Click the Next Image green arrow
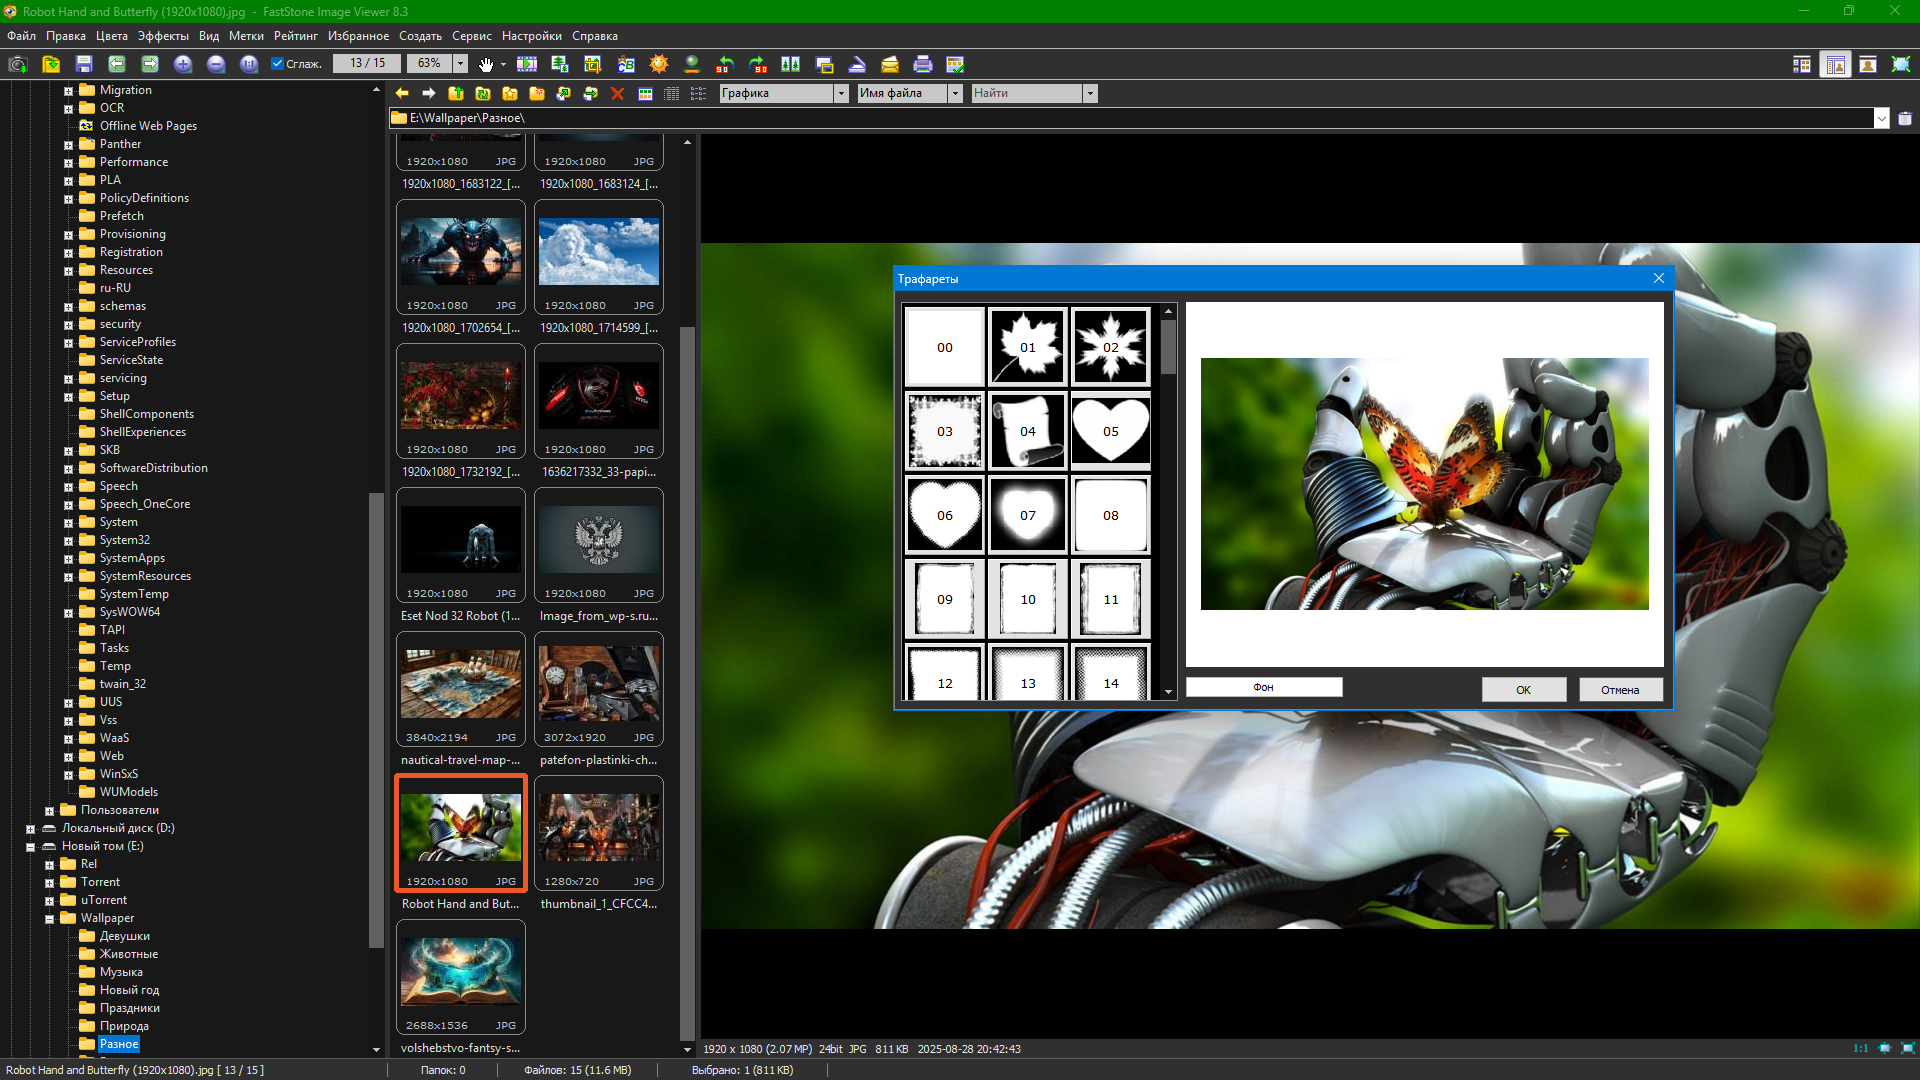 pyautogui.click(x=150, y=64)
